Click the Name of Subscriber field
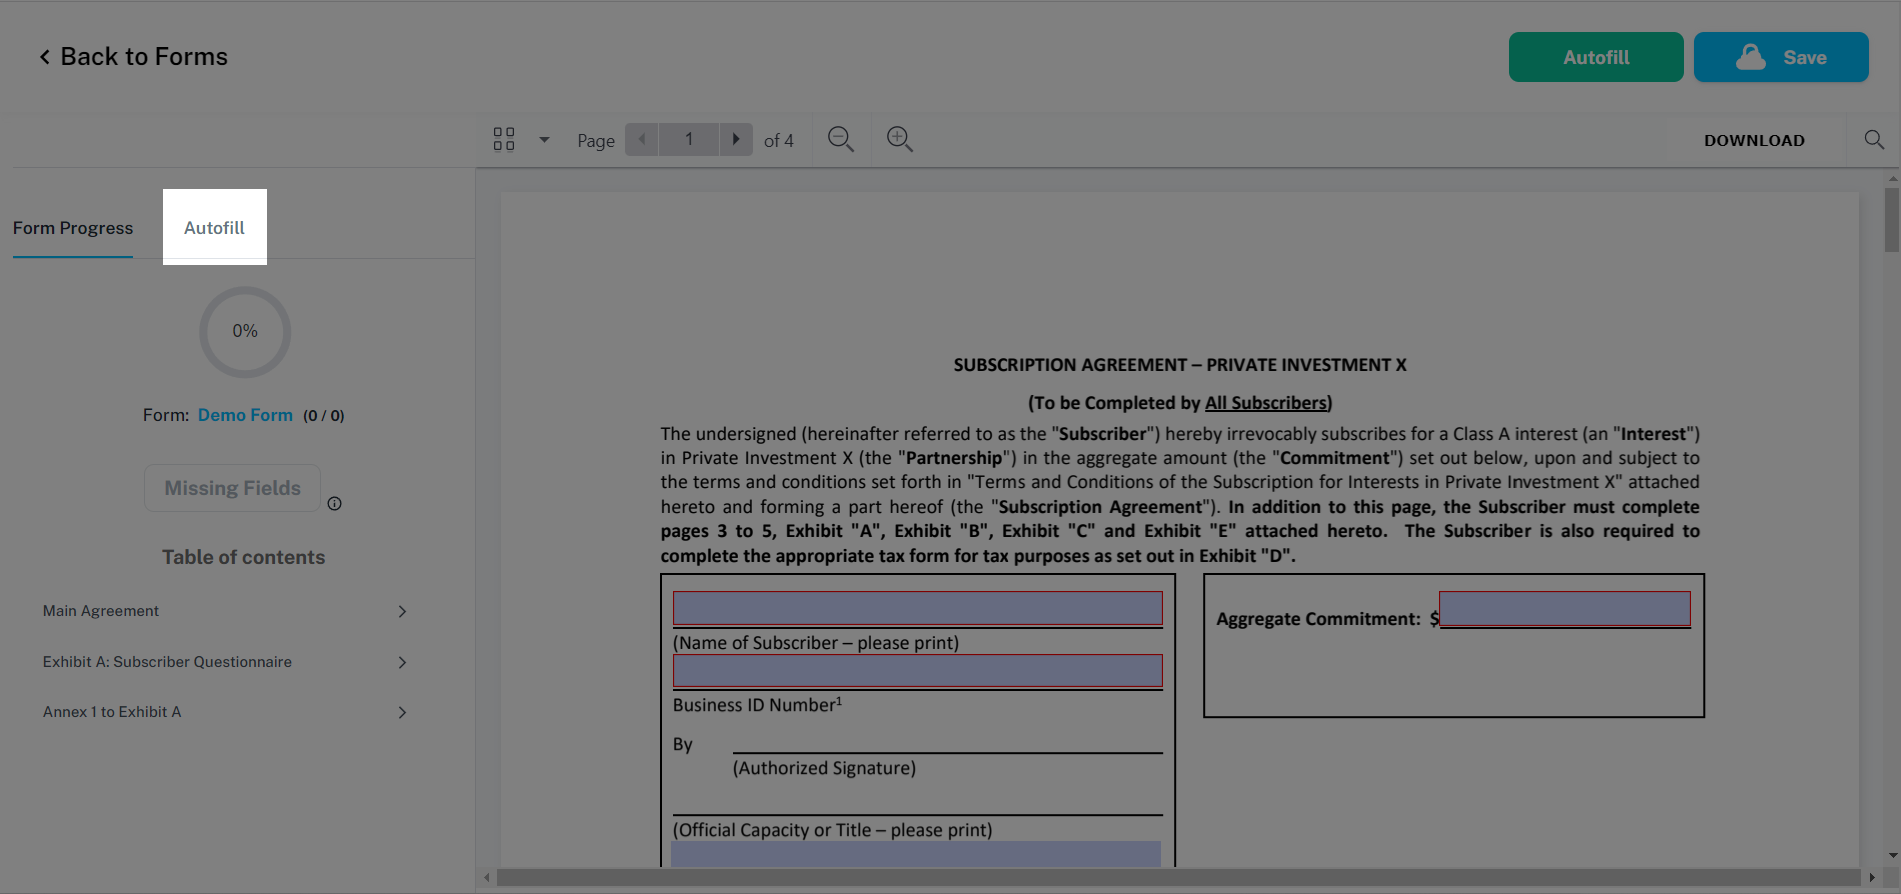This screenshot has width=1901, height=894. click(917, 608)
